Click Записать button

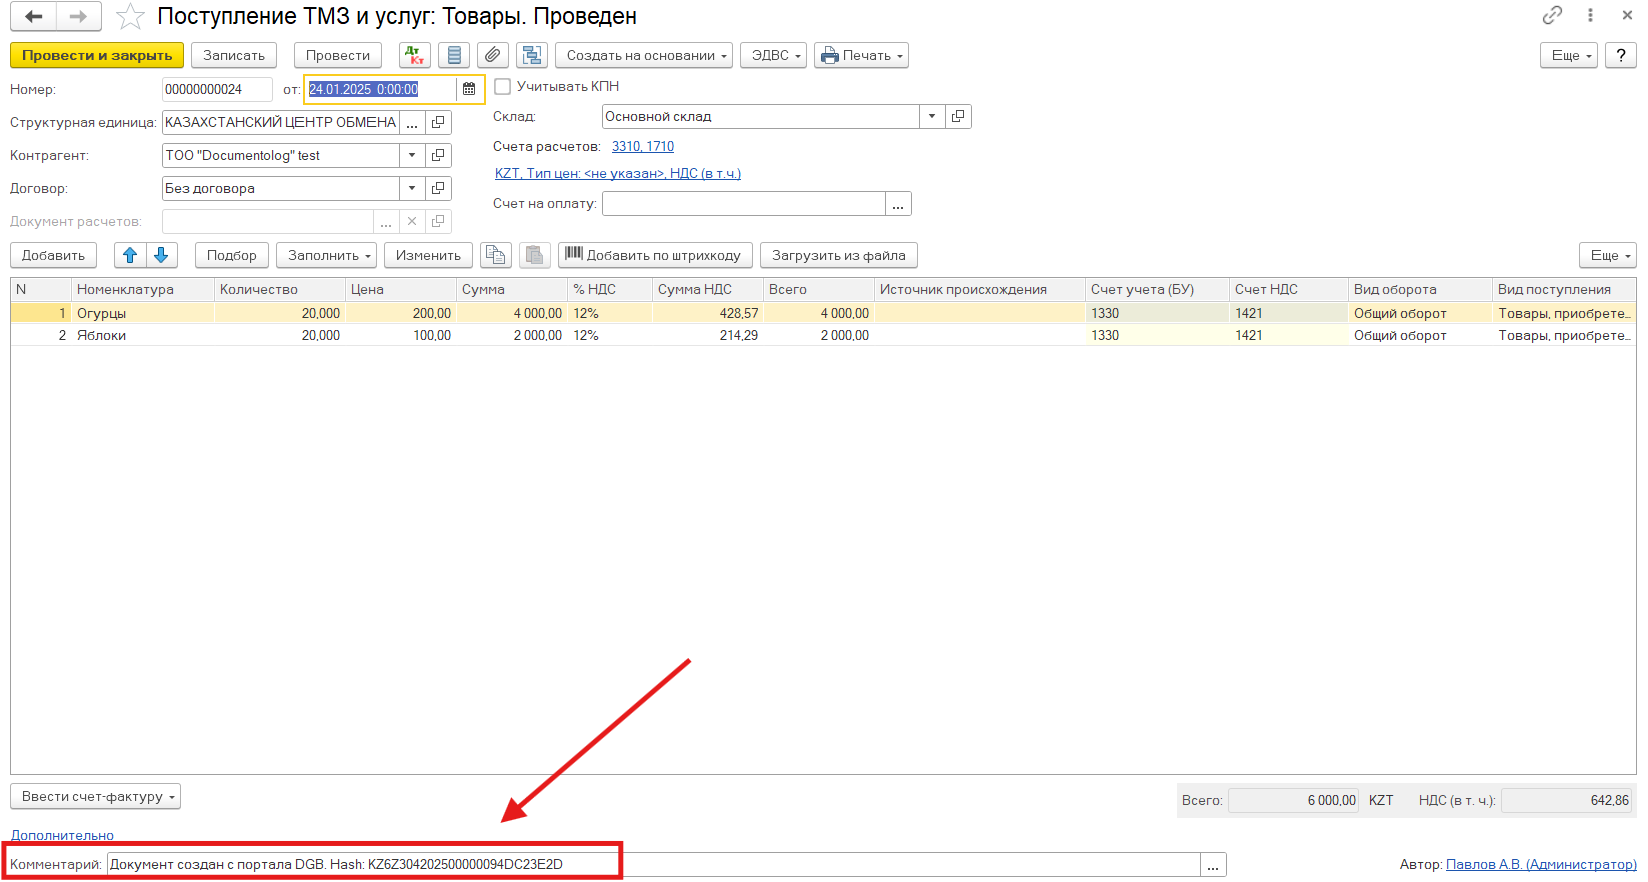pyautogui.click(x=234, y=56)
